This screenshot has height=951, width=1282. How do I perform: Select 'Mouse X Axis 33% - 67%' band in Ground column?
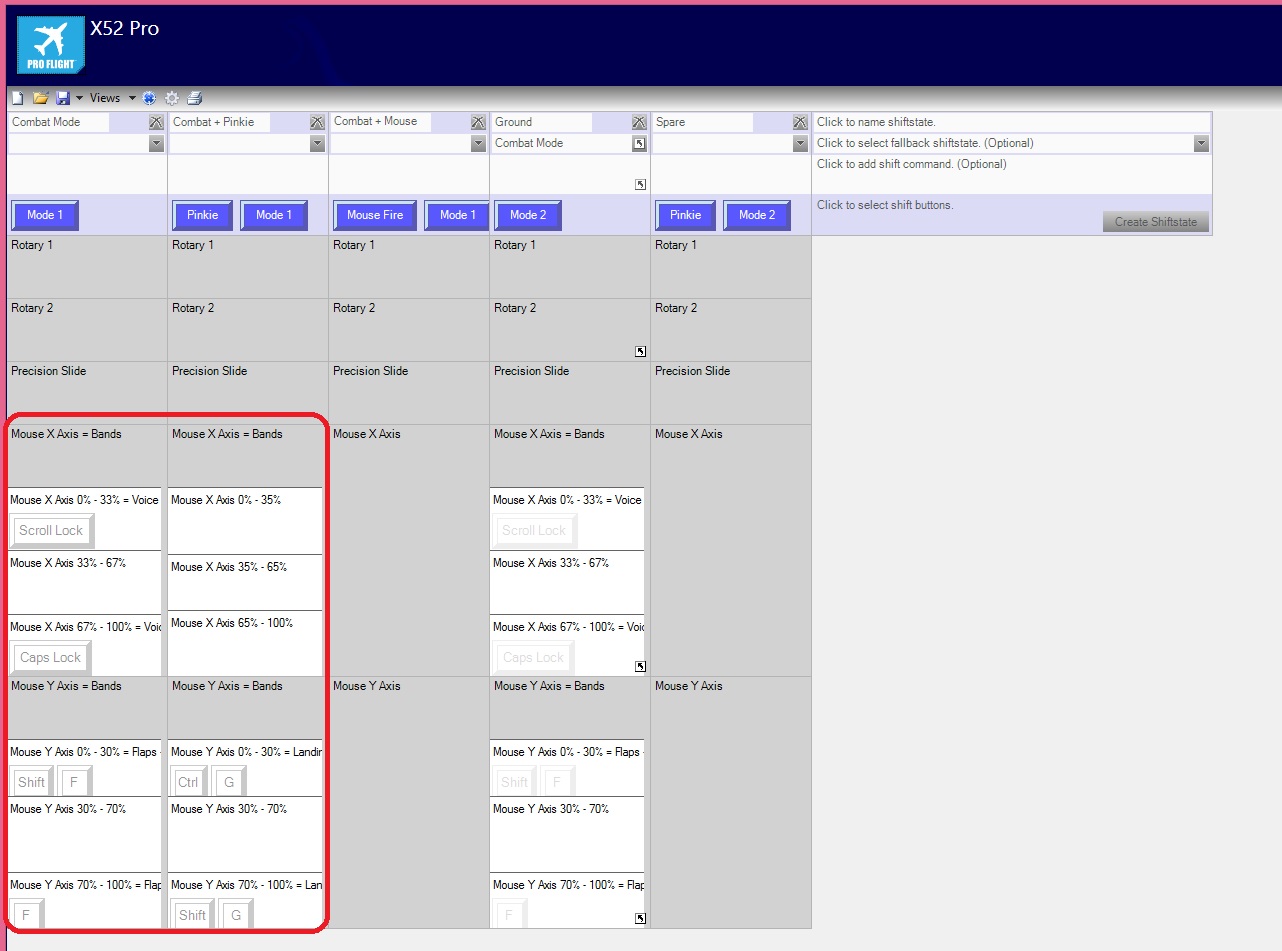click(568, 582)
